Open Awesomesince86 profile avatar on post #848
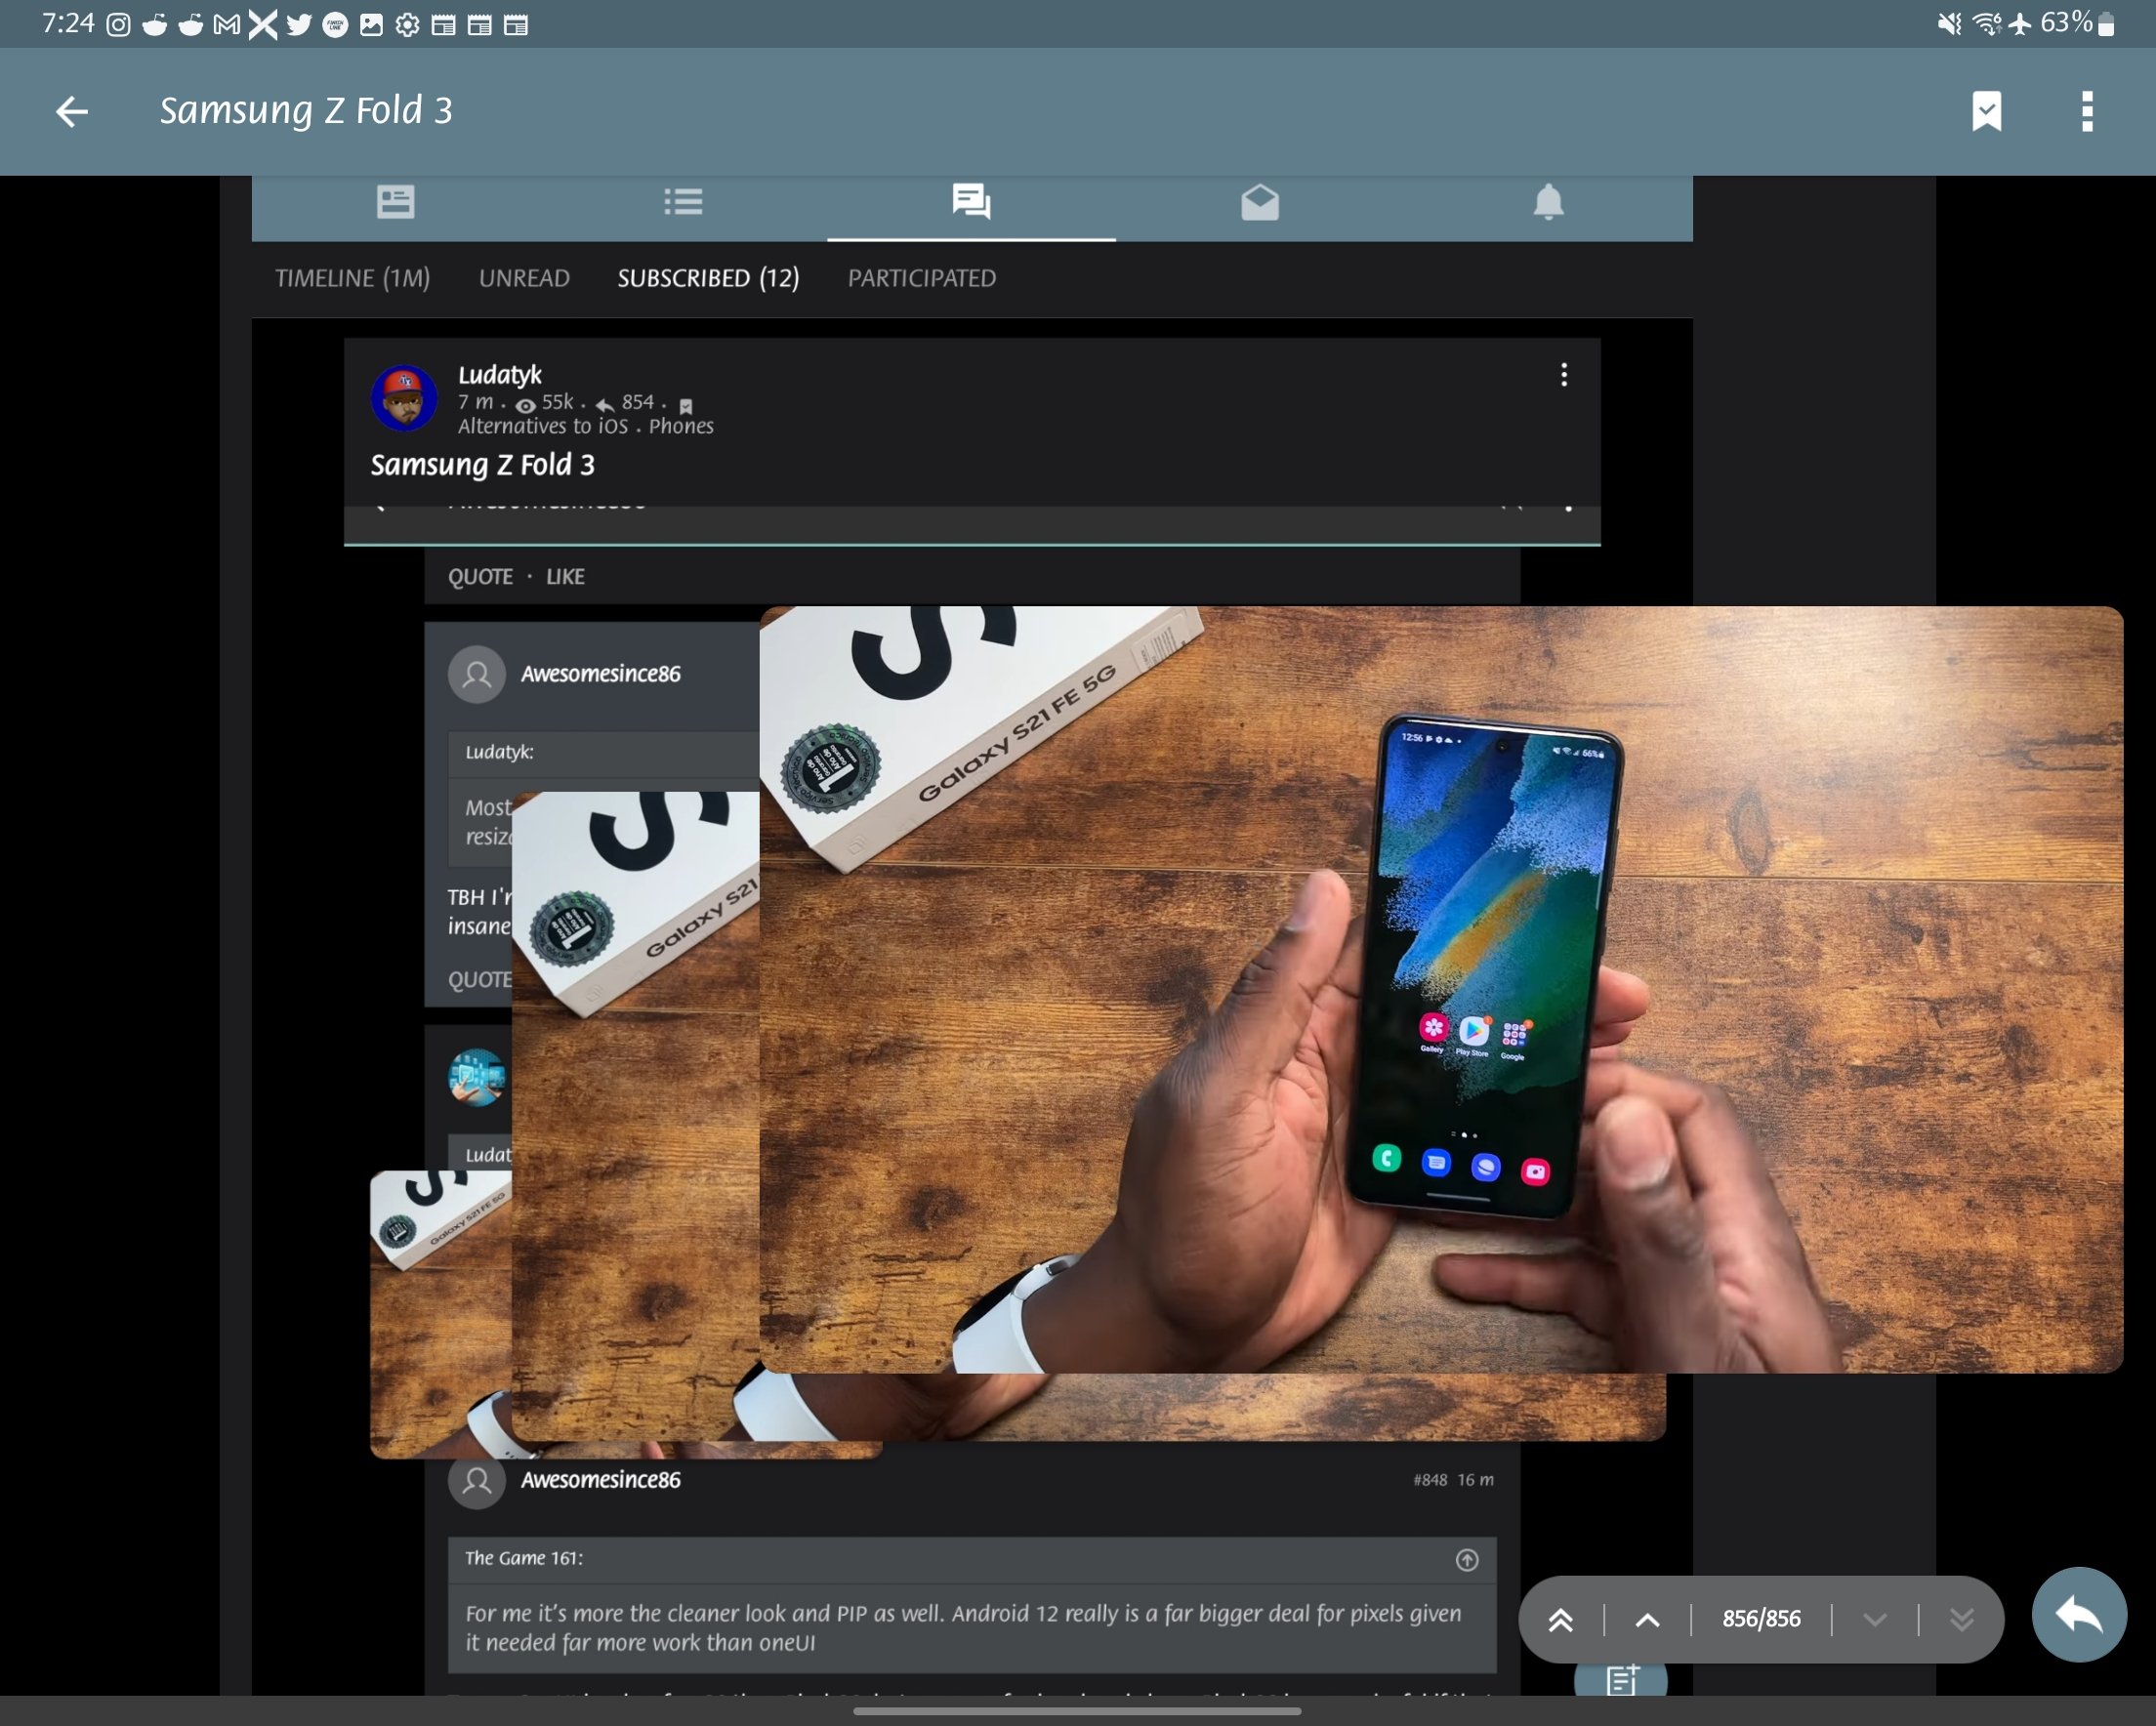This screenshot has height=1726, width=2156. coord(476,1480)
